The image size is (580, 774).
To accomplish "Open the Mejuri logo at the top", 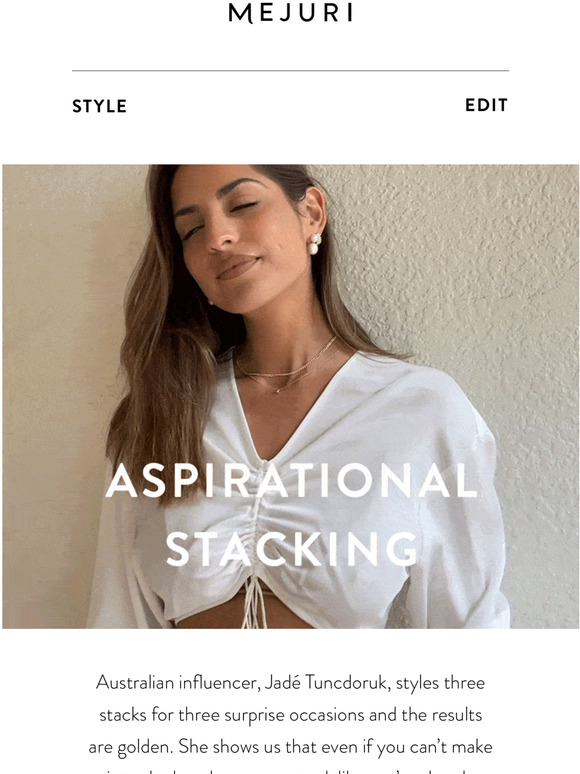I will tap(290, 13).
